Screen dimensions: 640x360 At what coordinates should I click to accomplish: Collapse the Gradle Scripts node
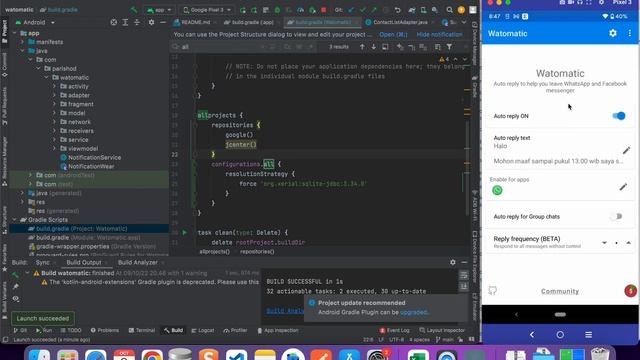click(14, 220)
